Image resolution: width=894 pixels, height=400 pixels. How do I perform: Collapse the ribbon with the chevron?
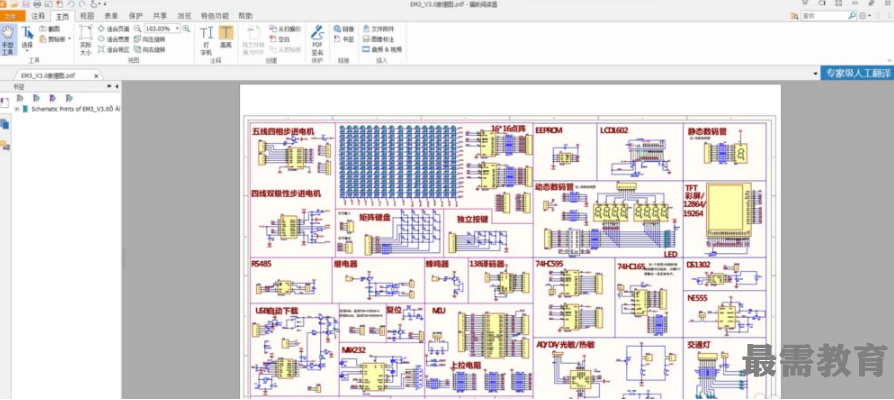click(888, 59)
